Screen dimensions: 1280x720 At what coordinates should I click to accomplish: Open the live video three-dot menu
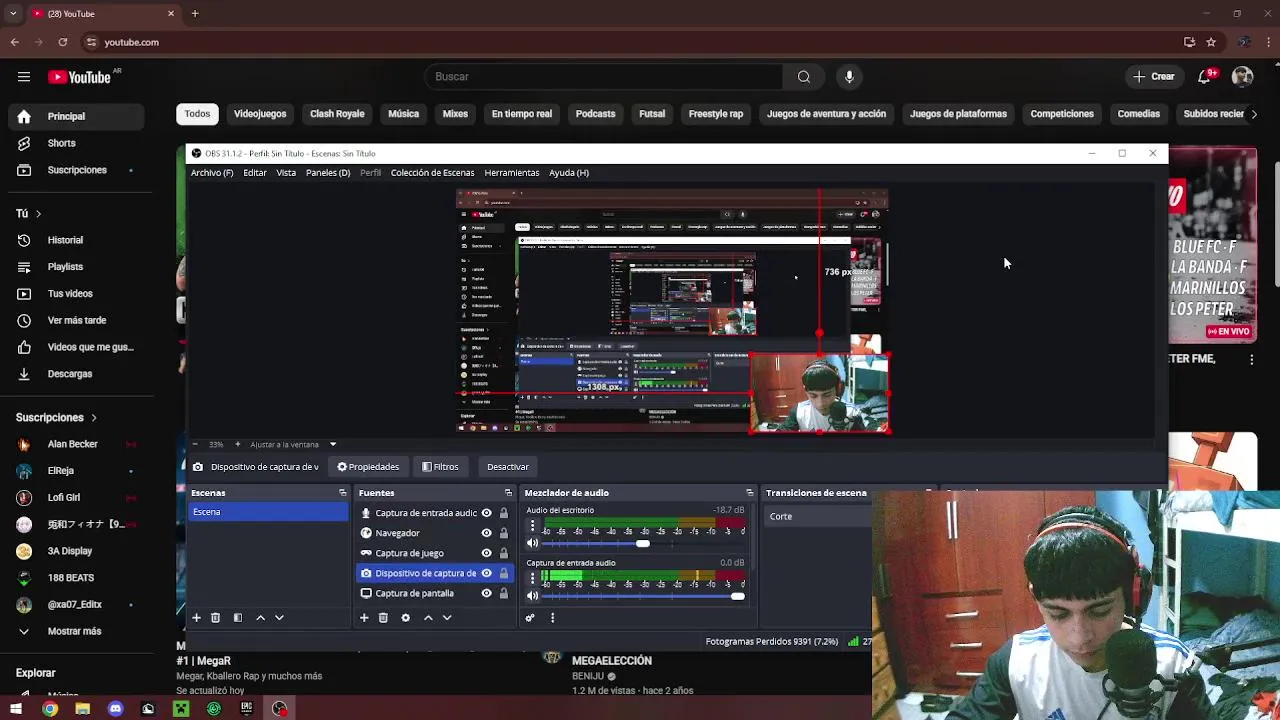pos(1251,359)
